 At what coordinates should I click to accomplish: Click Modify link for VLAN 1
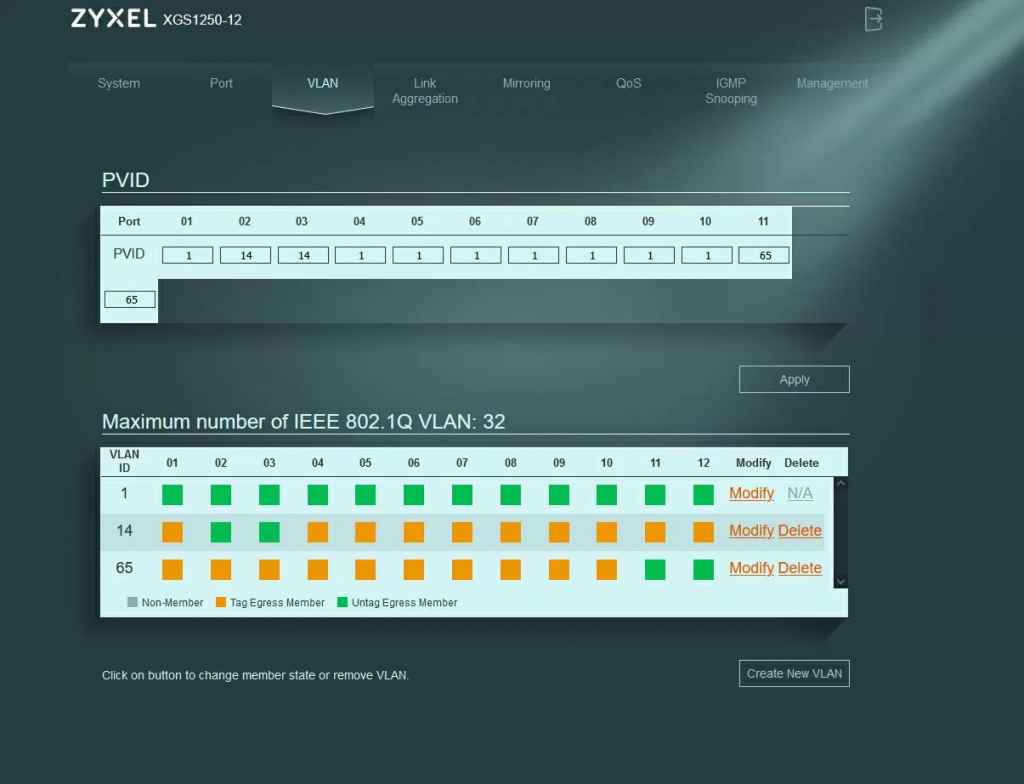click(751, 493)
